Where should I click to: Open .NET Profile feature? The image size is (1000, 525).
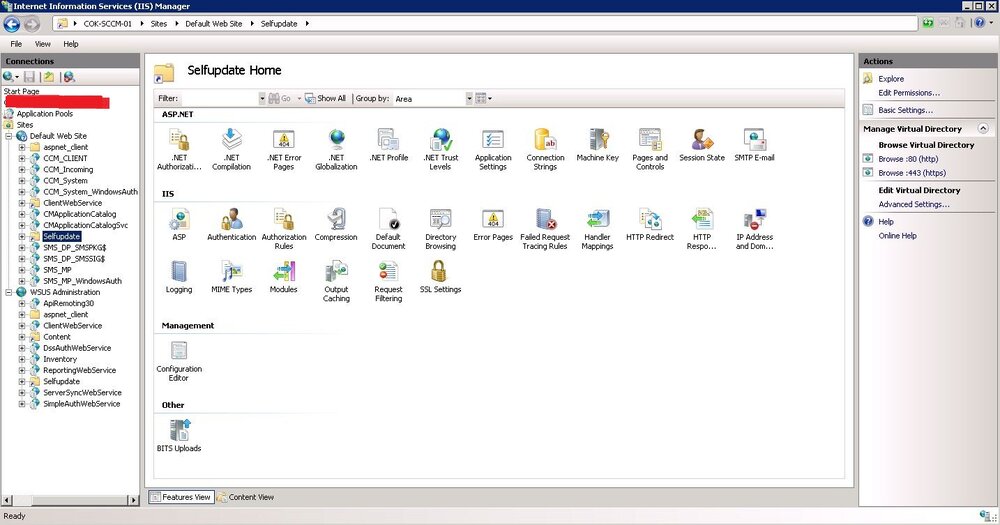click(x=388, y=145)
